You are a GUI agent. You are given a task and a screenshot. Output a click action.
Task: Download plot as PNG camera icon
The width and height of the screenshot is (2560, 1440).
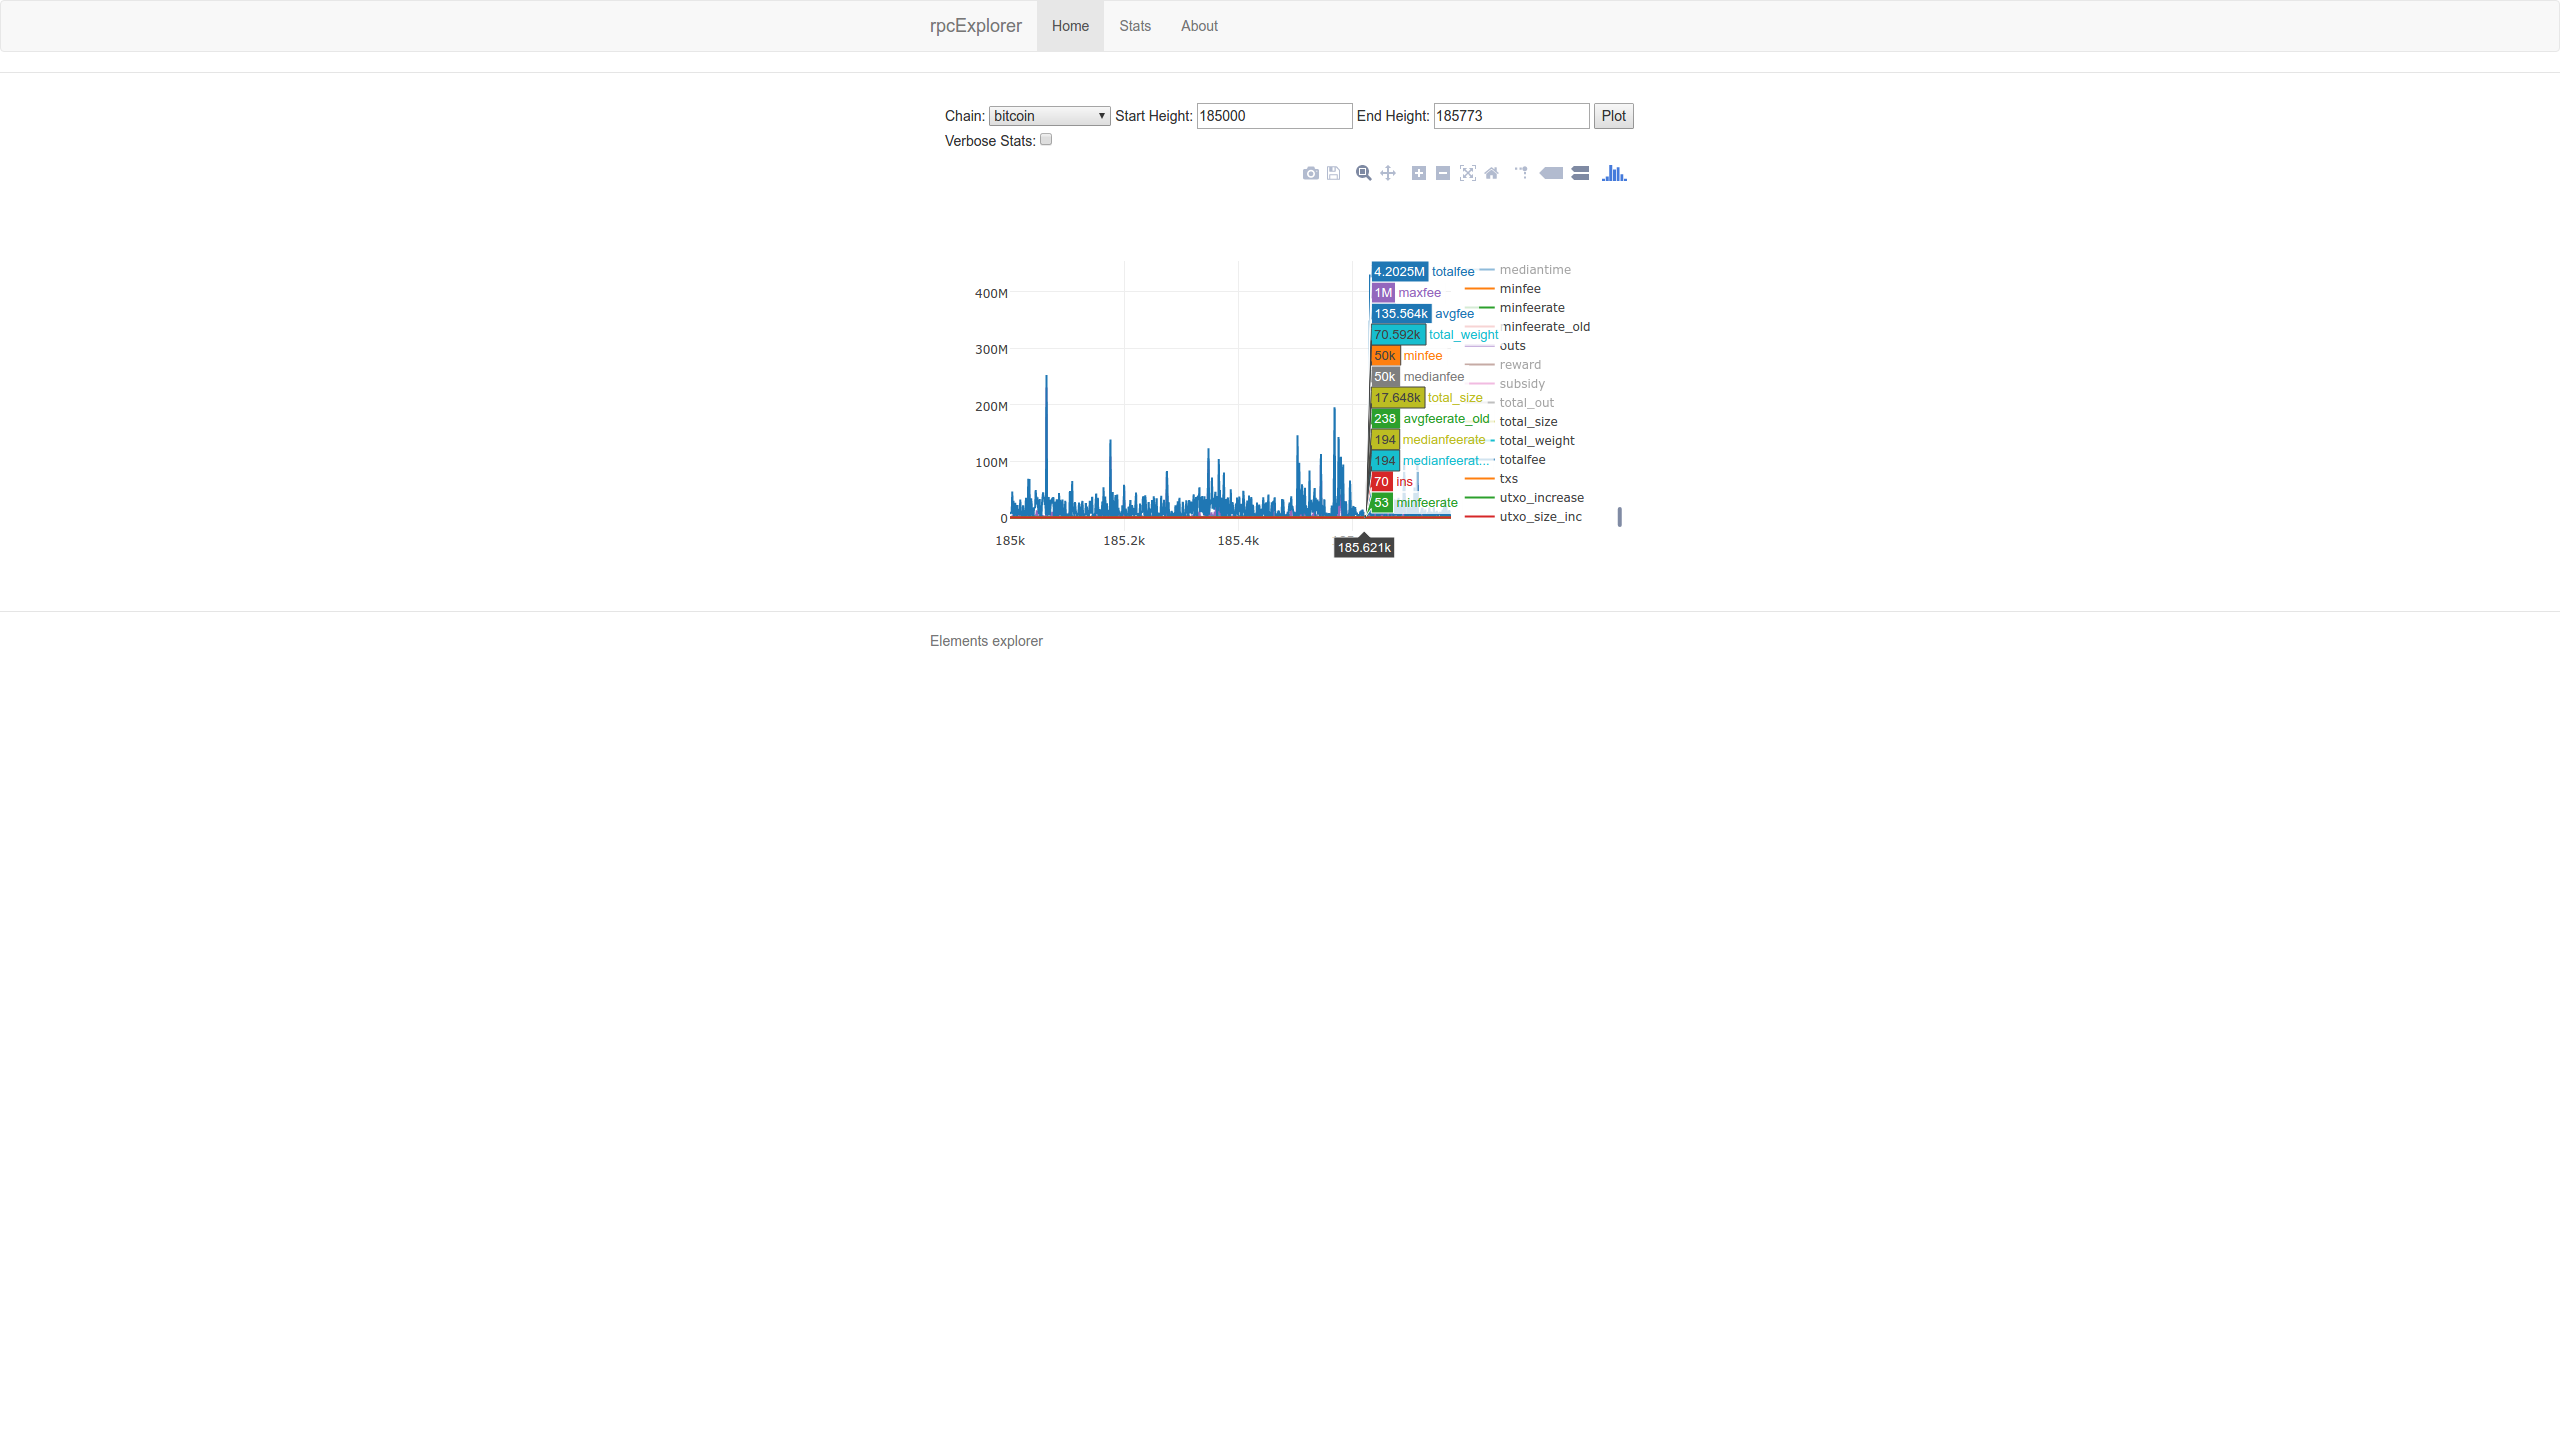tap(1310, 173)
